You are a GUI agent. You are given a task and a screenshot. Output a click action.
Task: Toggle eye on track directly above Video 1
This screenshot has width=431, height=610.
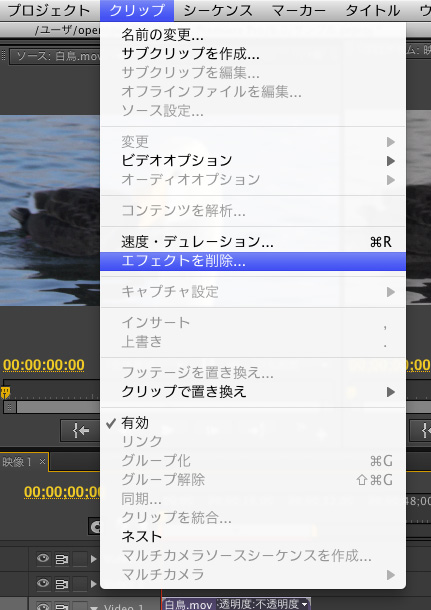pos(43,583)
